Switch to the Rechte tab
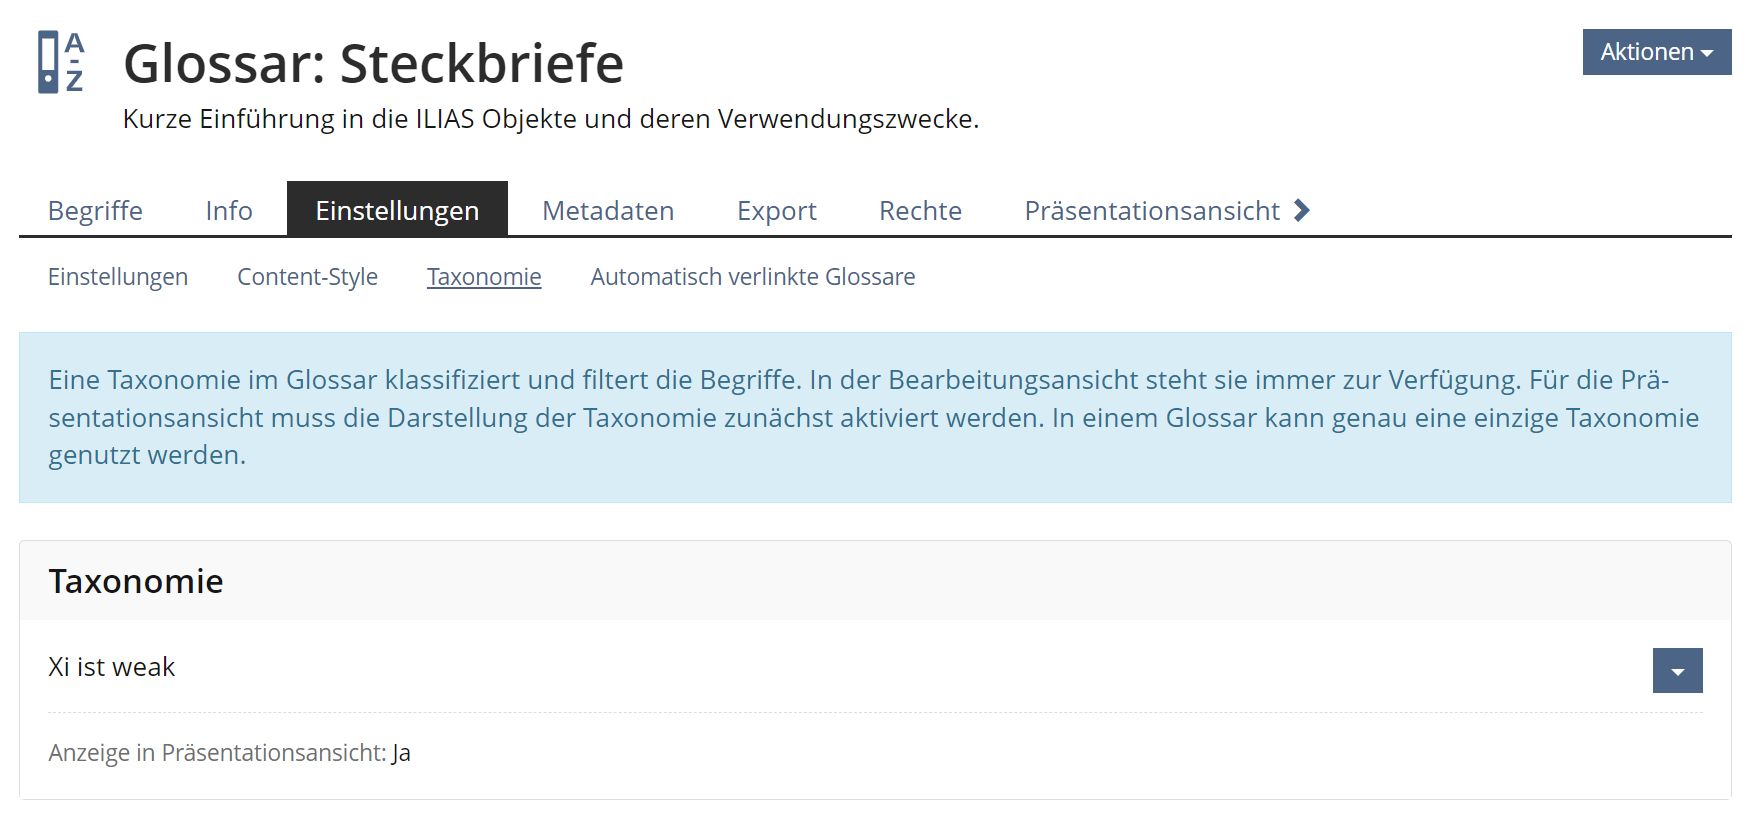This screenshot has width=1748, height=816. [x=920, y=211]
